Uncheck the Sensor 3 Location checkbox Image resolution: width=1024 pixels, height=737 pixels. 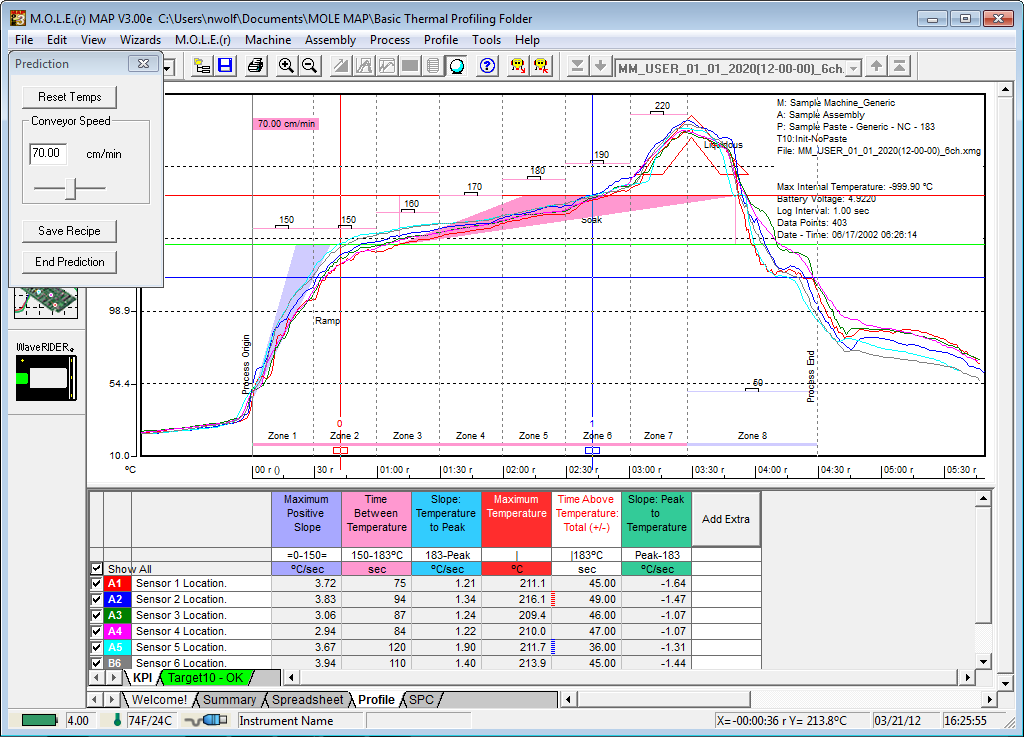(97, 615)
